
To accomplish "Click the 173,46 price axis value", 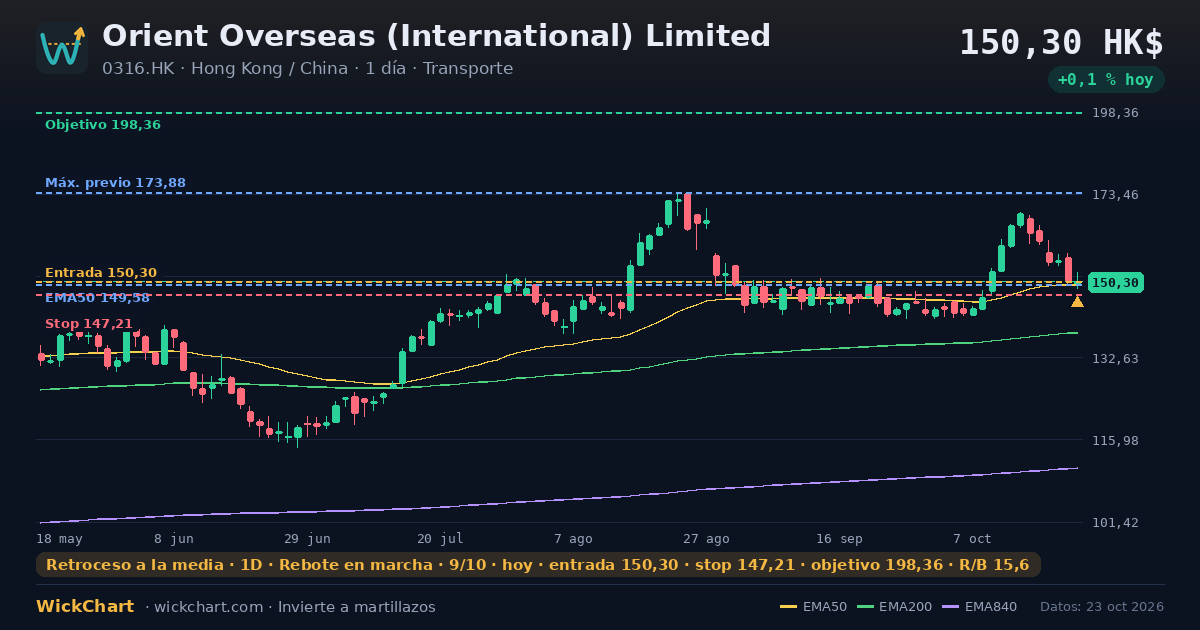I will [x=1115, y=194].
